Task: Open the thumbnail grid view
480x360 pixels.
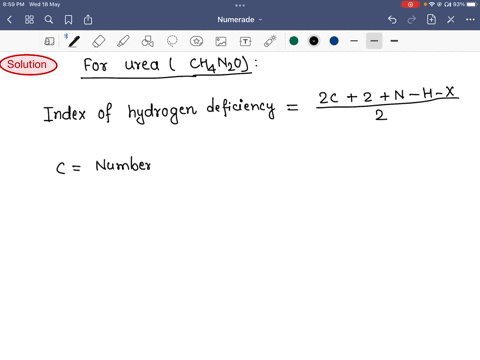Action: (29, 20)
